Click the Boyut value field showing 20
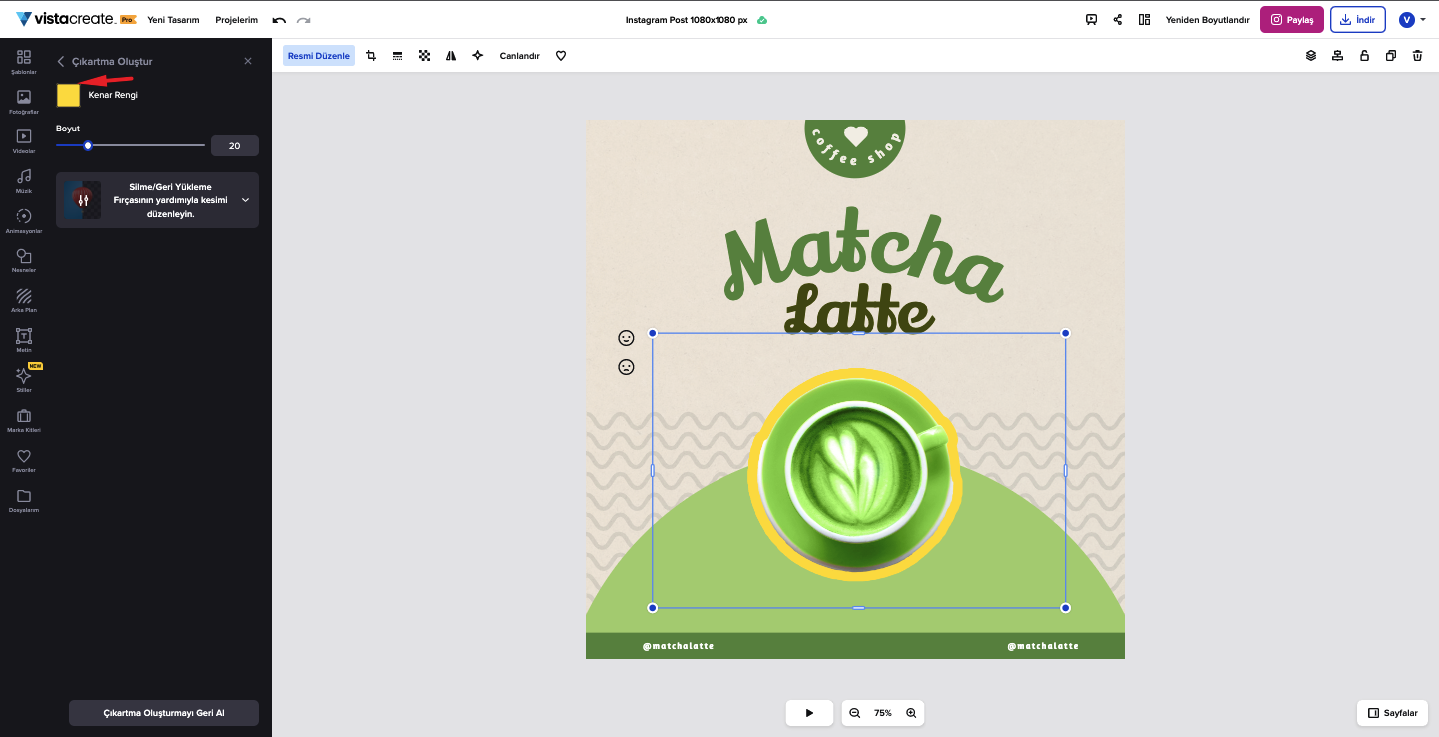1439x737 pixels. click(x=234, y=146)
